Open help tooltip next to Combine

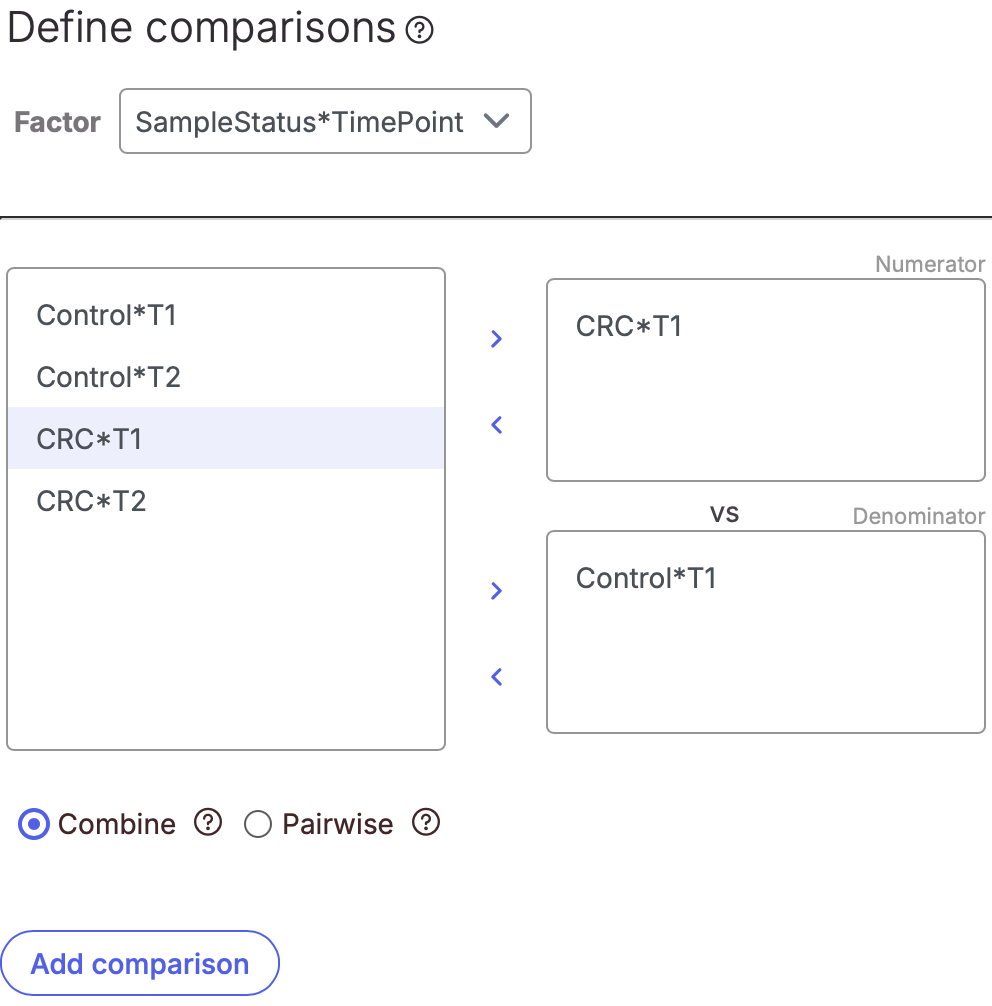click(208, 823)
